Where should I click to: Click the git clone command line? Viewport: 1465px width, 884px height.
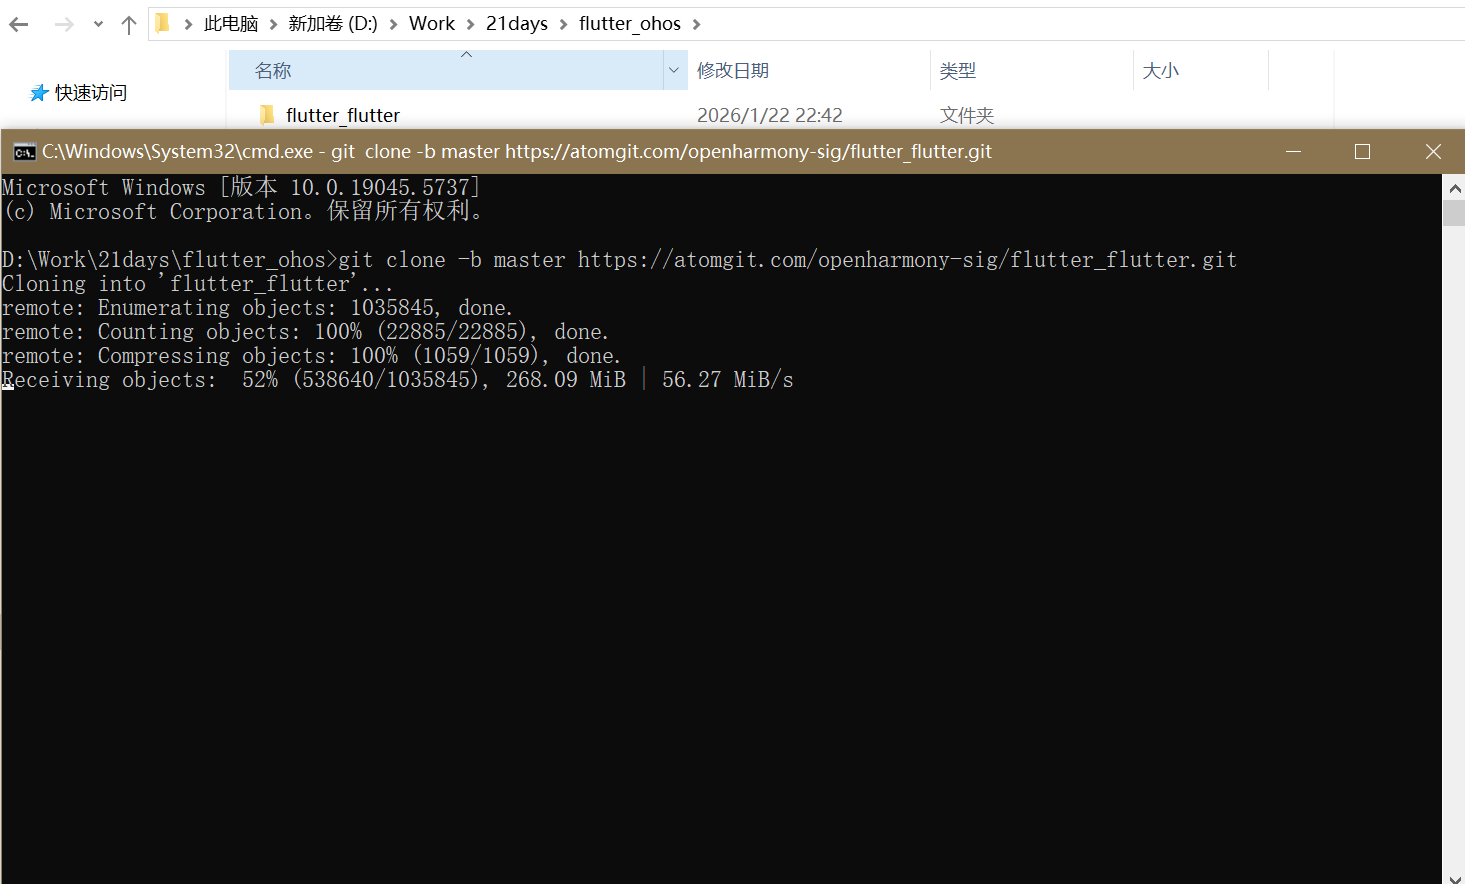619,260
